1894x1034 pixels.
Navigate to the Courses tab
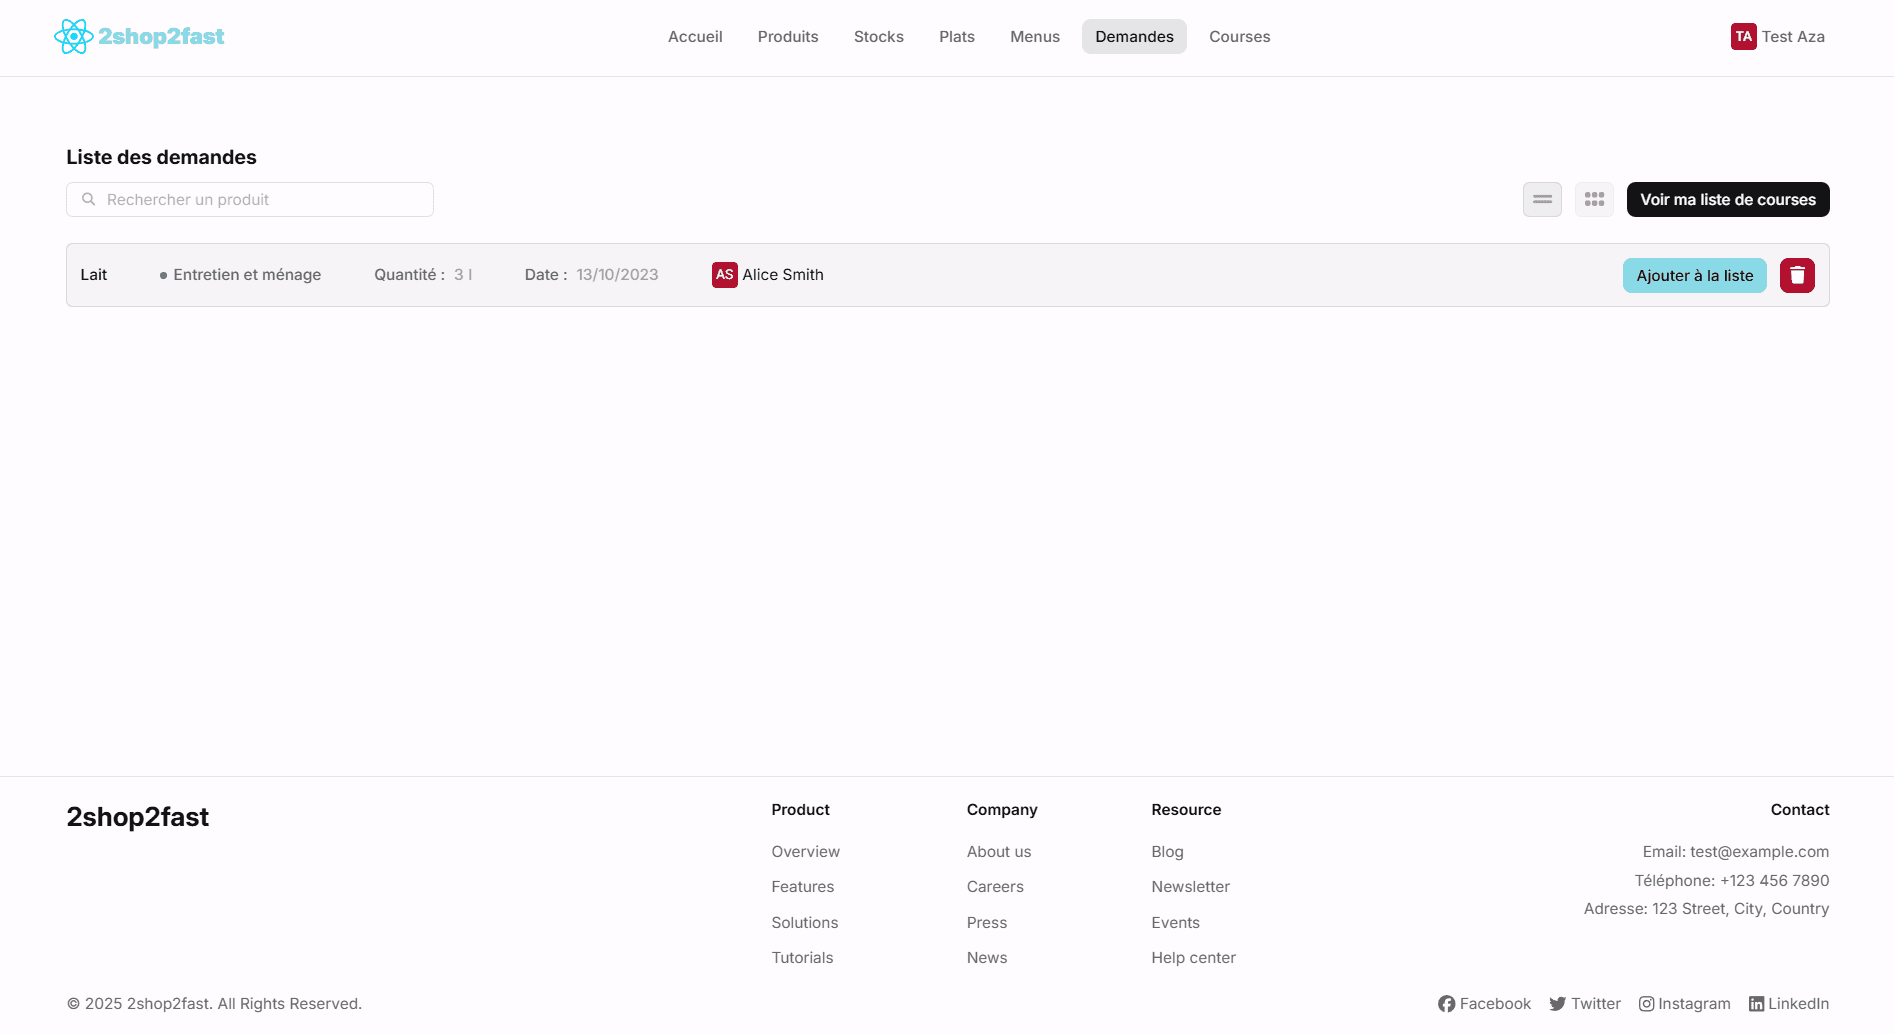(x=1239, y=37)
